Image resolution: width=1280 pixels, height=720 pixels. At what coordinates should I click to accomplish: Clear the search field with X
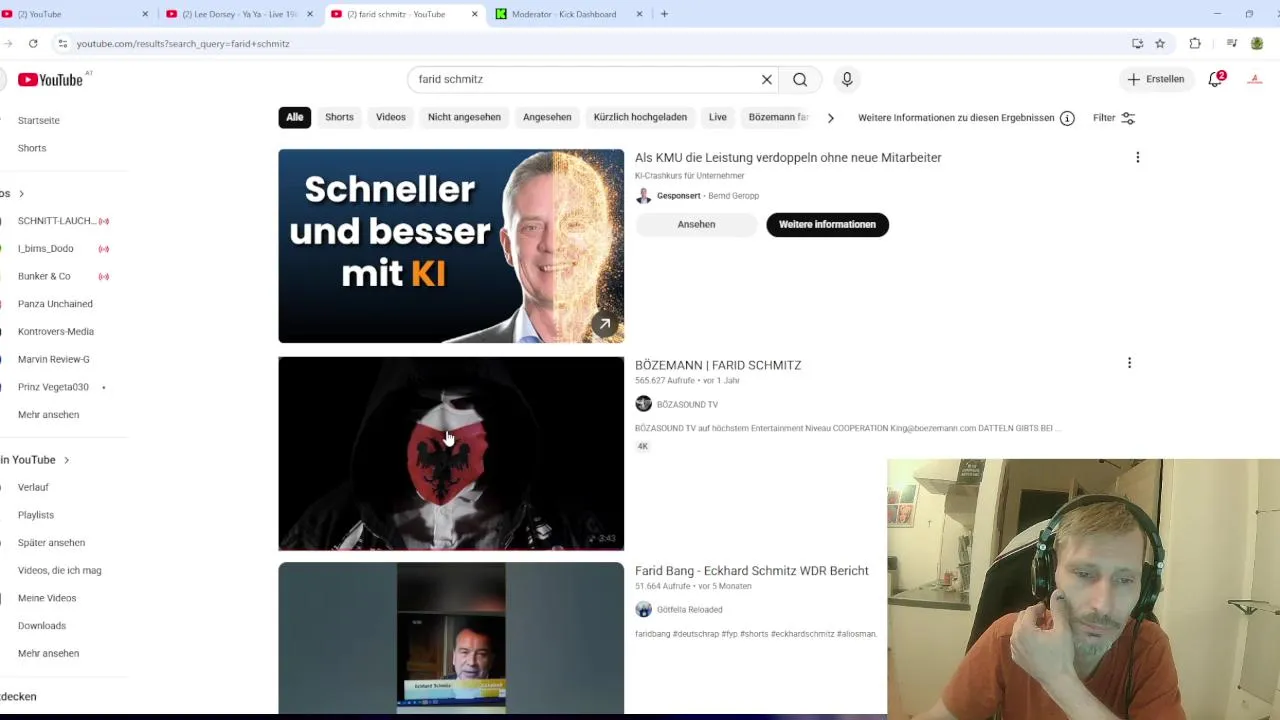click(x=767, y=80)
